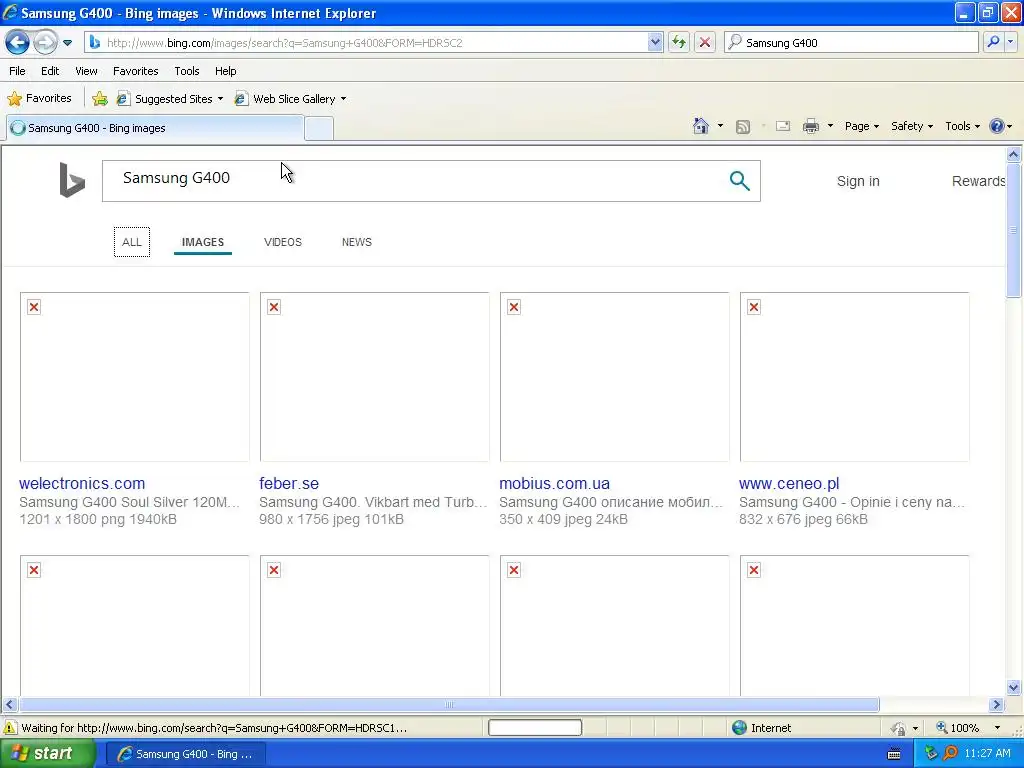The width and height of the screenshot is (1024, 768).
Task: Open the www.ceneo.pl image thumbnail
Action: pyautogui.click(x=854, y=377)
